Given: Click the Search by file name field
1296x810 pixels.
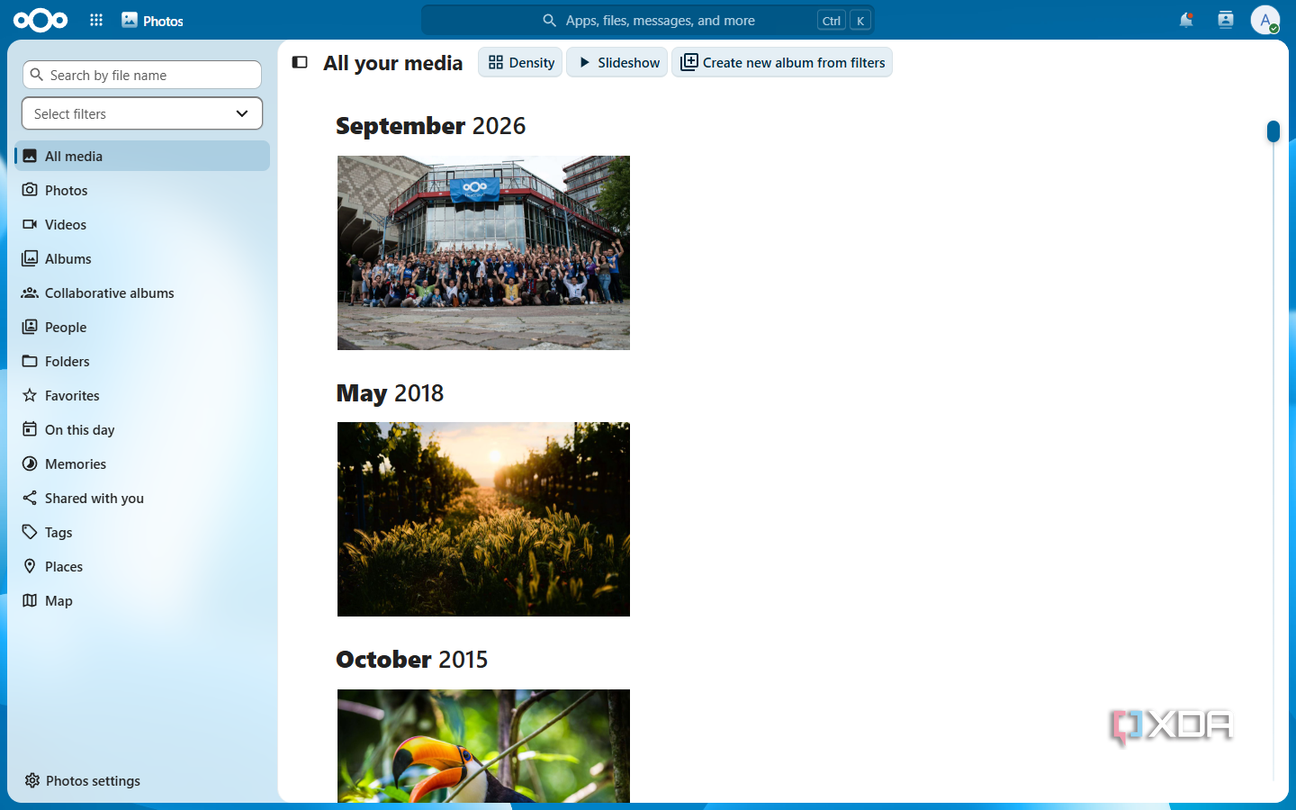Looking at the screenshot, I should (142, 75).
